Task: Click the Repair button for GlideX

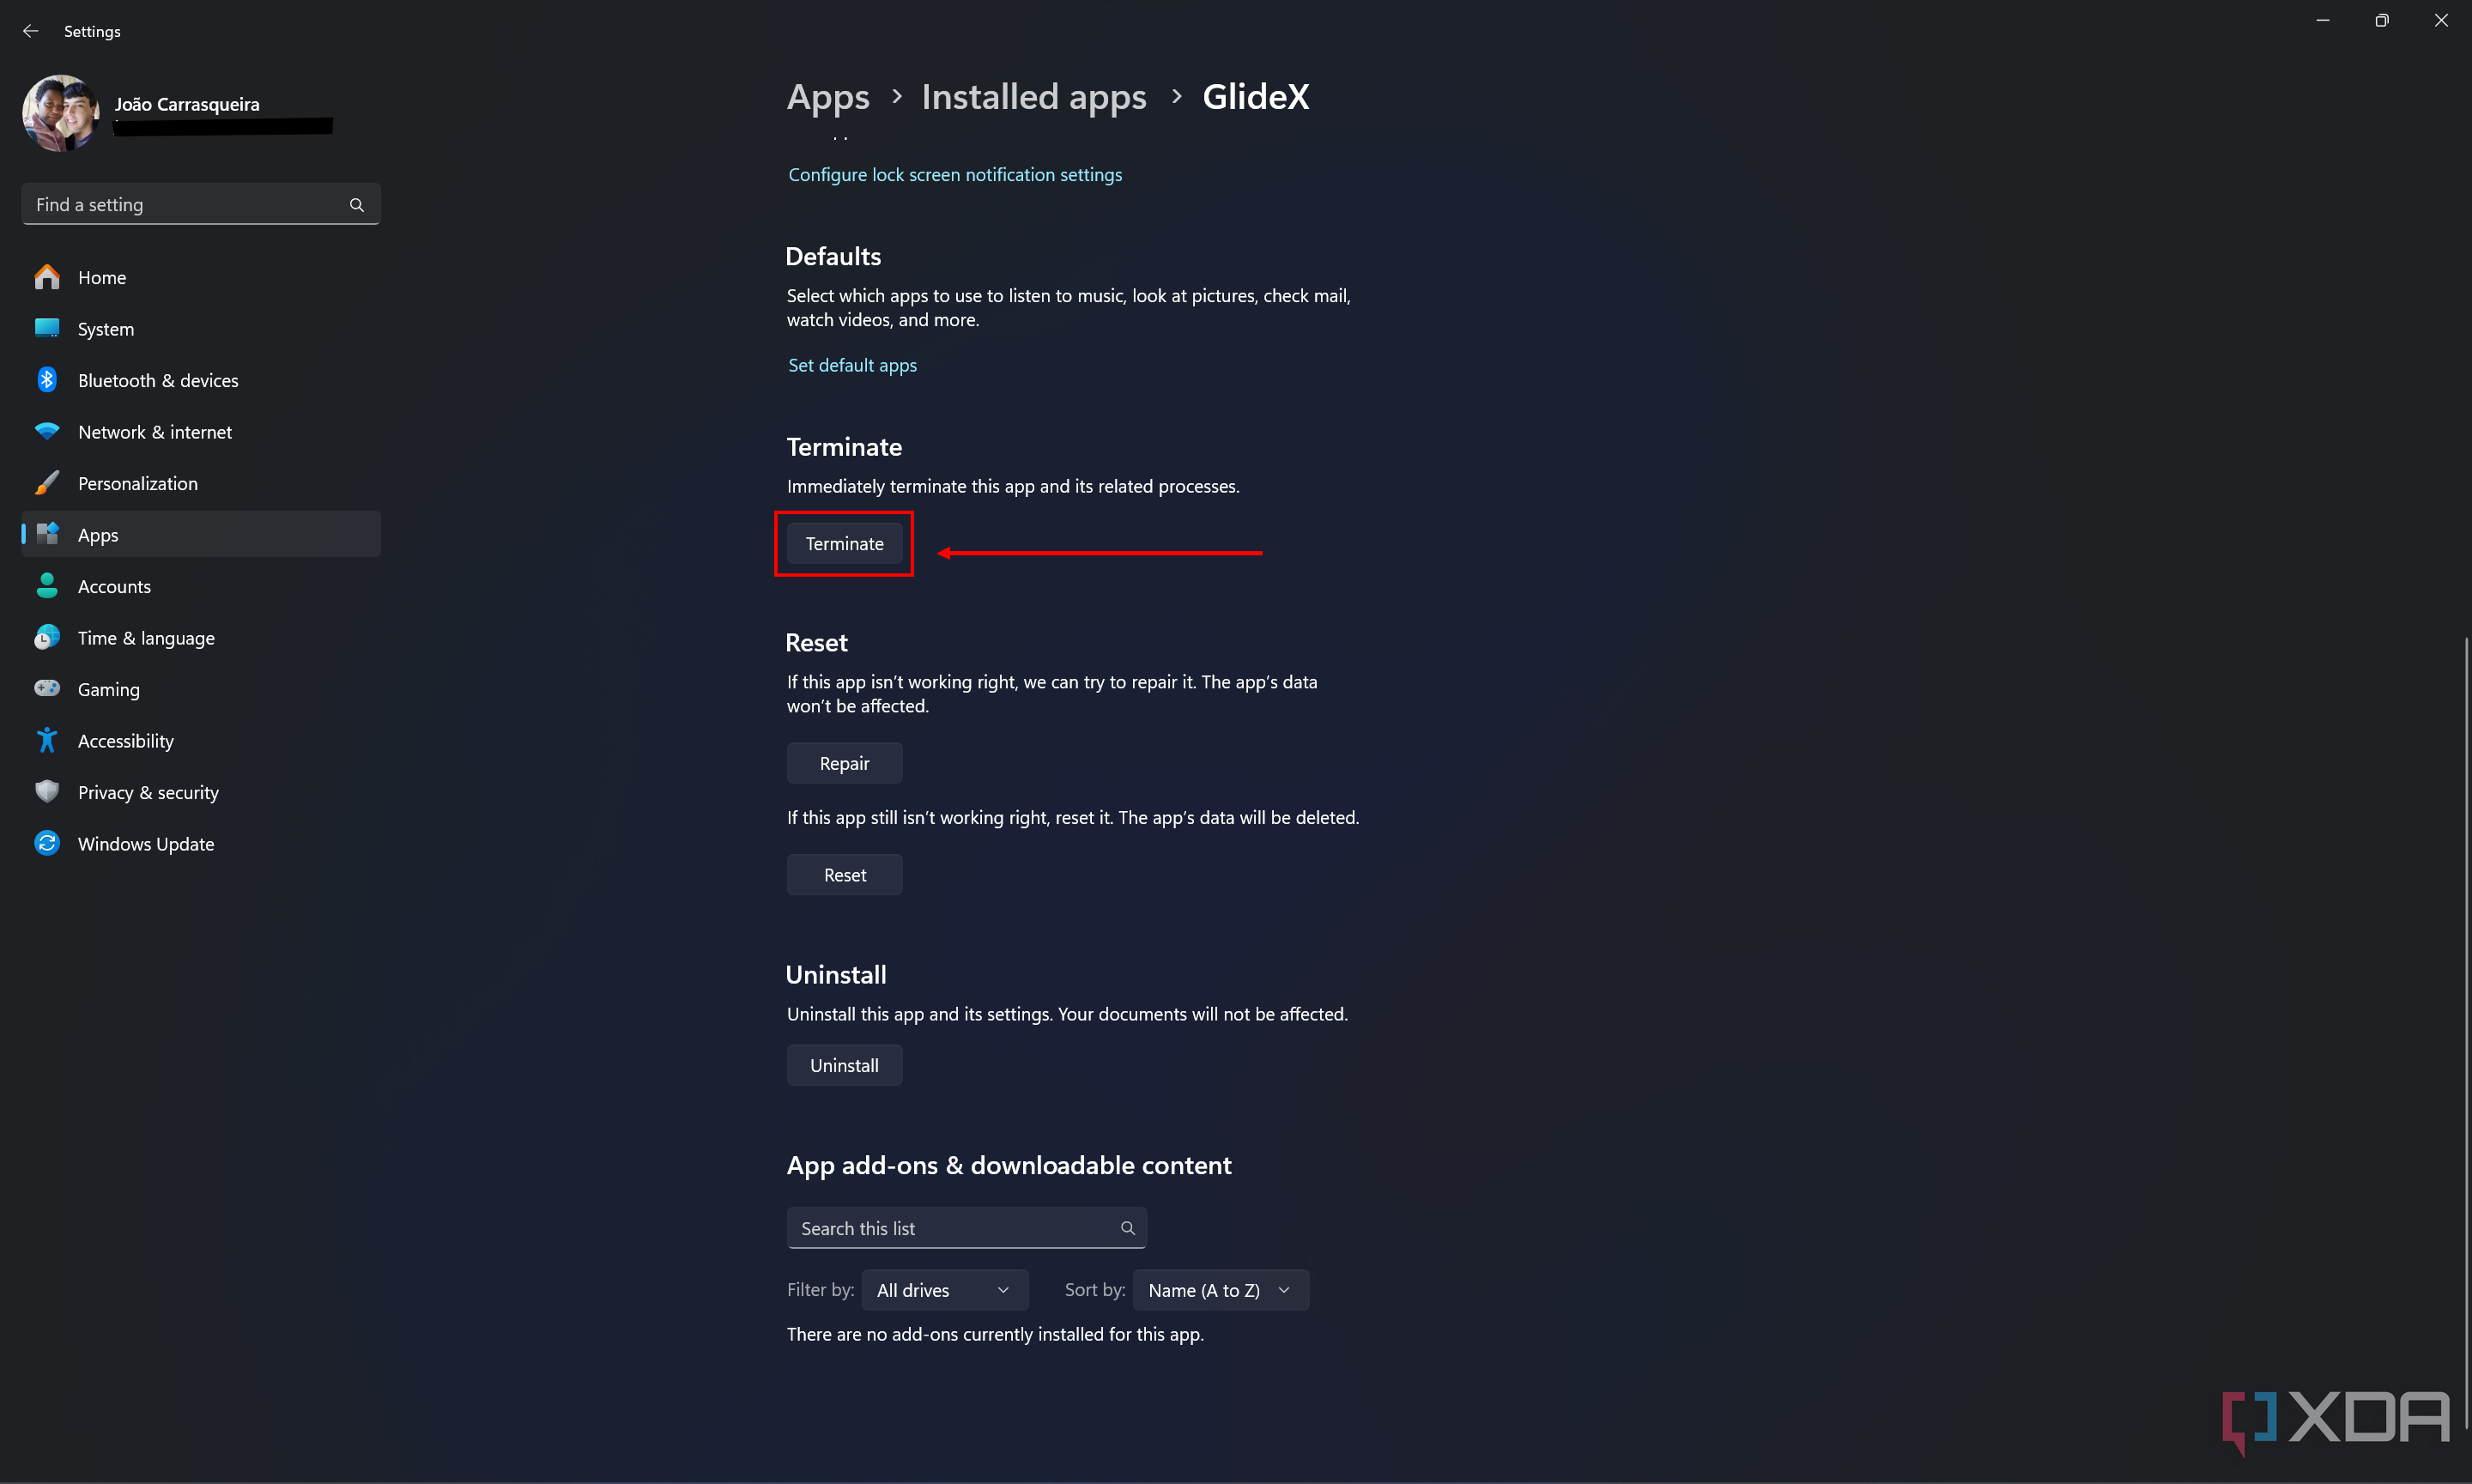Action: click(844, 763)
